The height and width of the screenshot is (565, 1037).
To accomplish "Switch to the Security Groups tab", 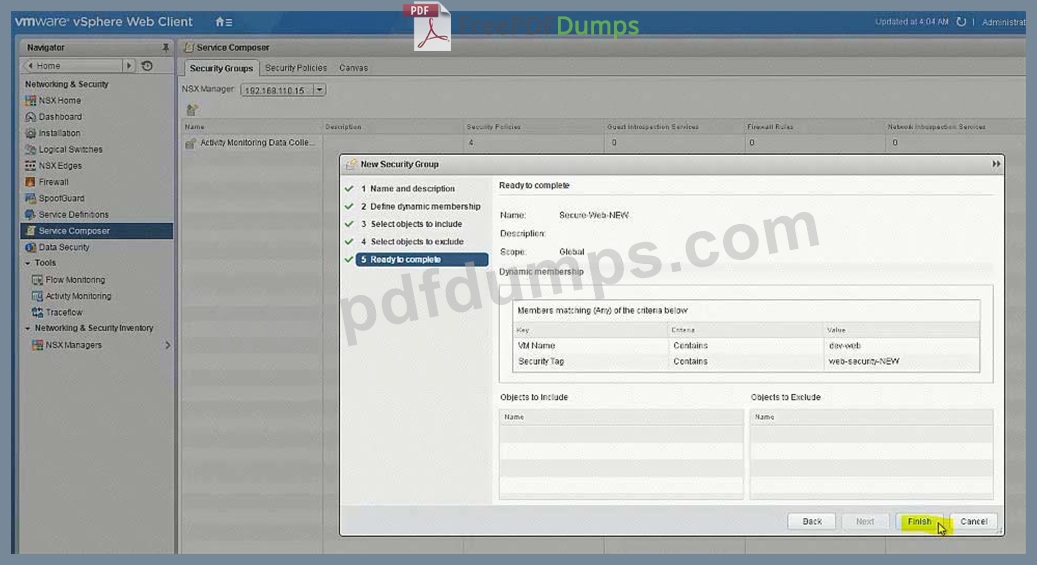I will [x=221, y=68].
